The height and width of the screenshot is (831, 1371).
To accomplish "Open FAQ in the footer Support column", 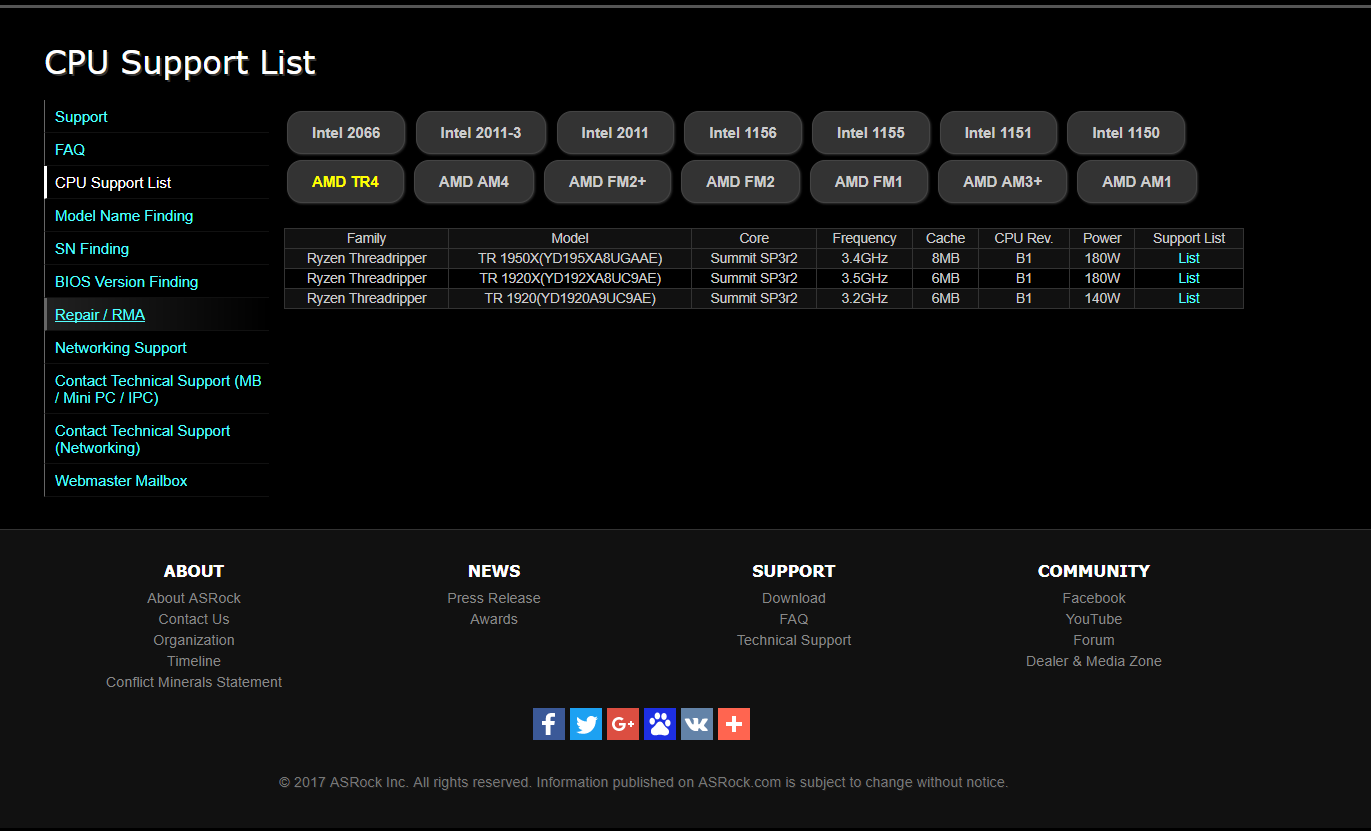I will (x=794, y=619).
